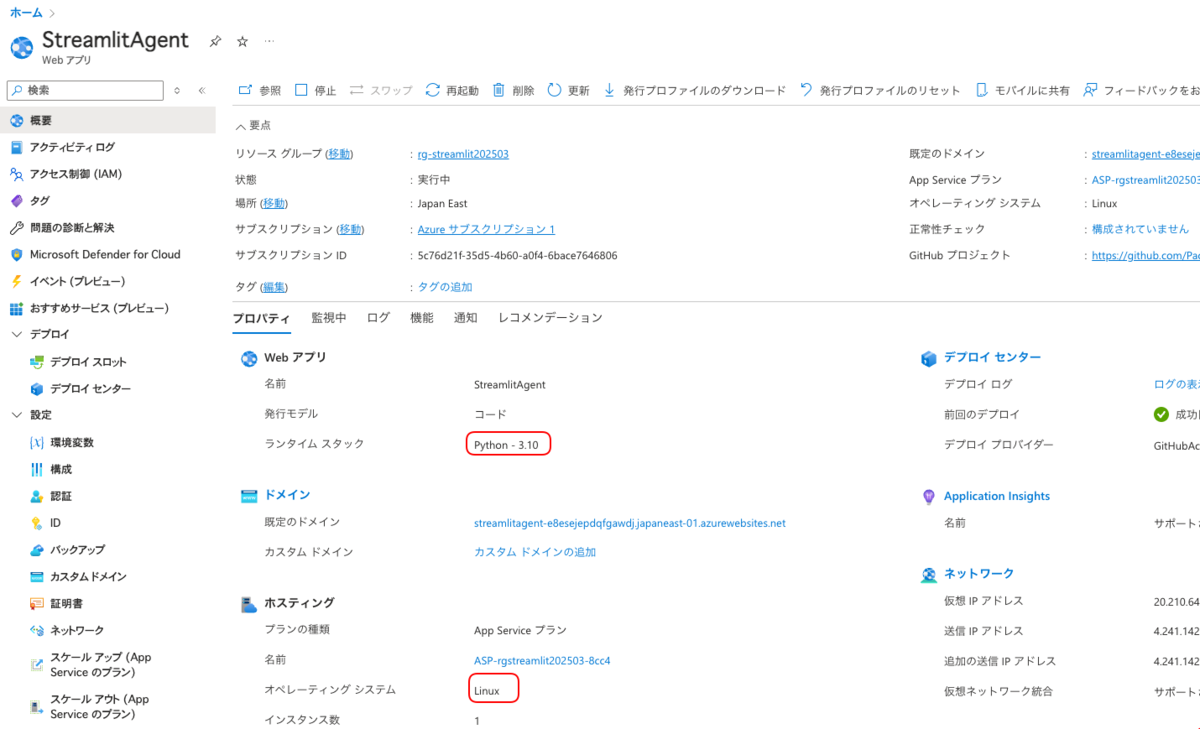The height and width of the screenshot is (729, 1200).
Task: Switch to the 監視中 tab
Action: click(329, 318)
